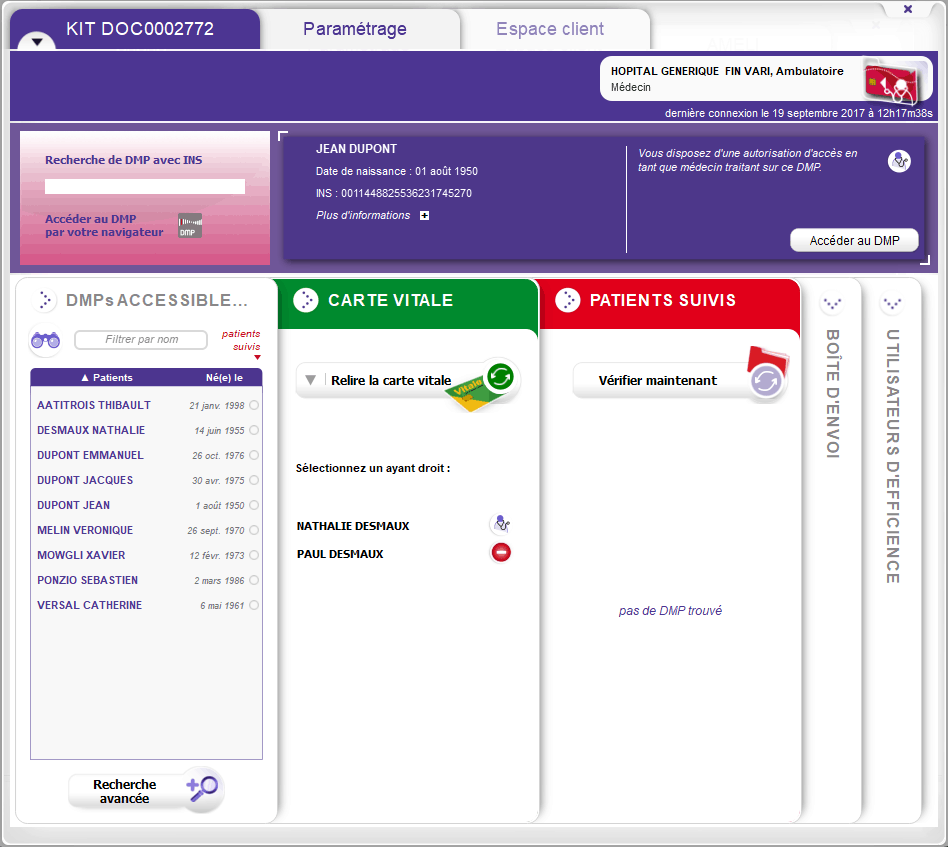Select radio button for MOWGLI XAVIER
This screenshot has height=847, width=948.
click(x=254, y=555)
